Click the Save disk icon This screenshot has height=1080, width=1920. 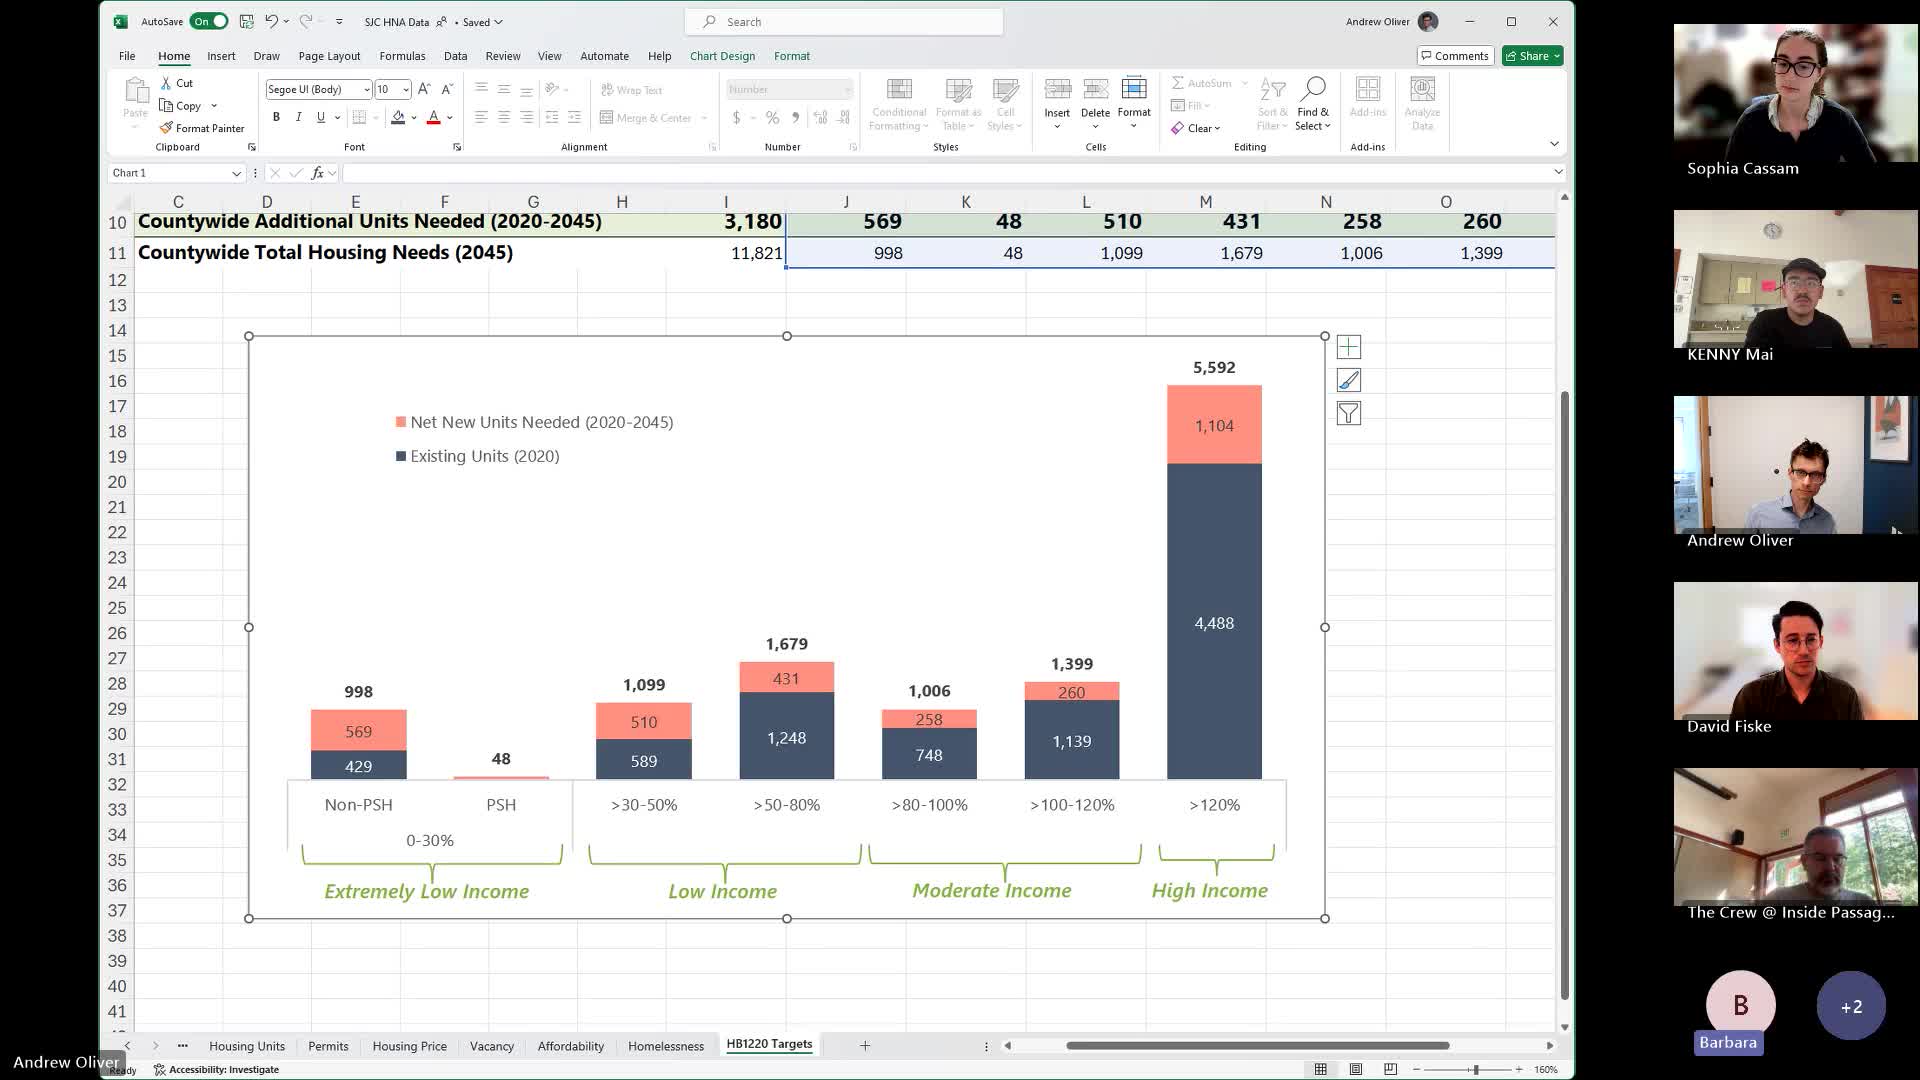246,21
